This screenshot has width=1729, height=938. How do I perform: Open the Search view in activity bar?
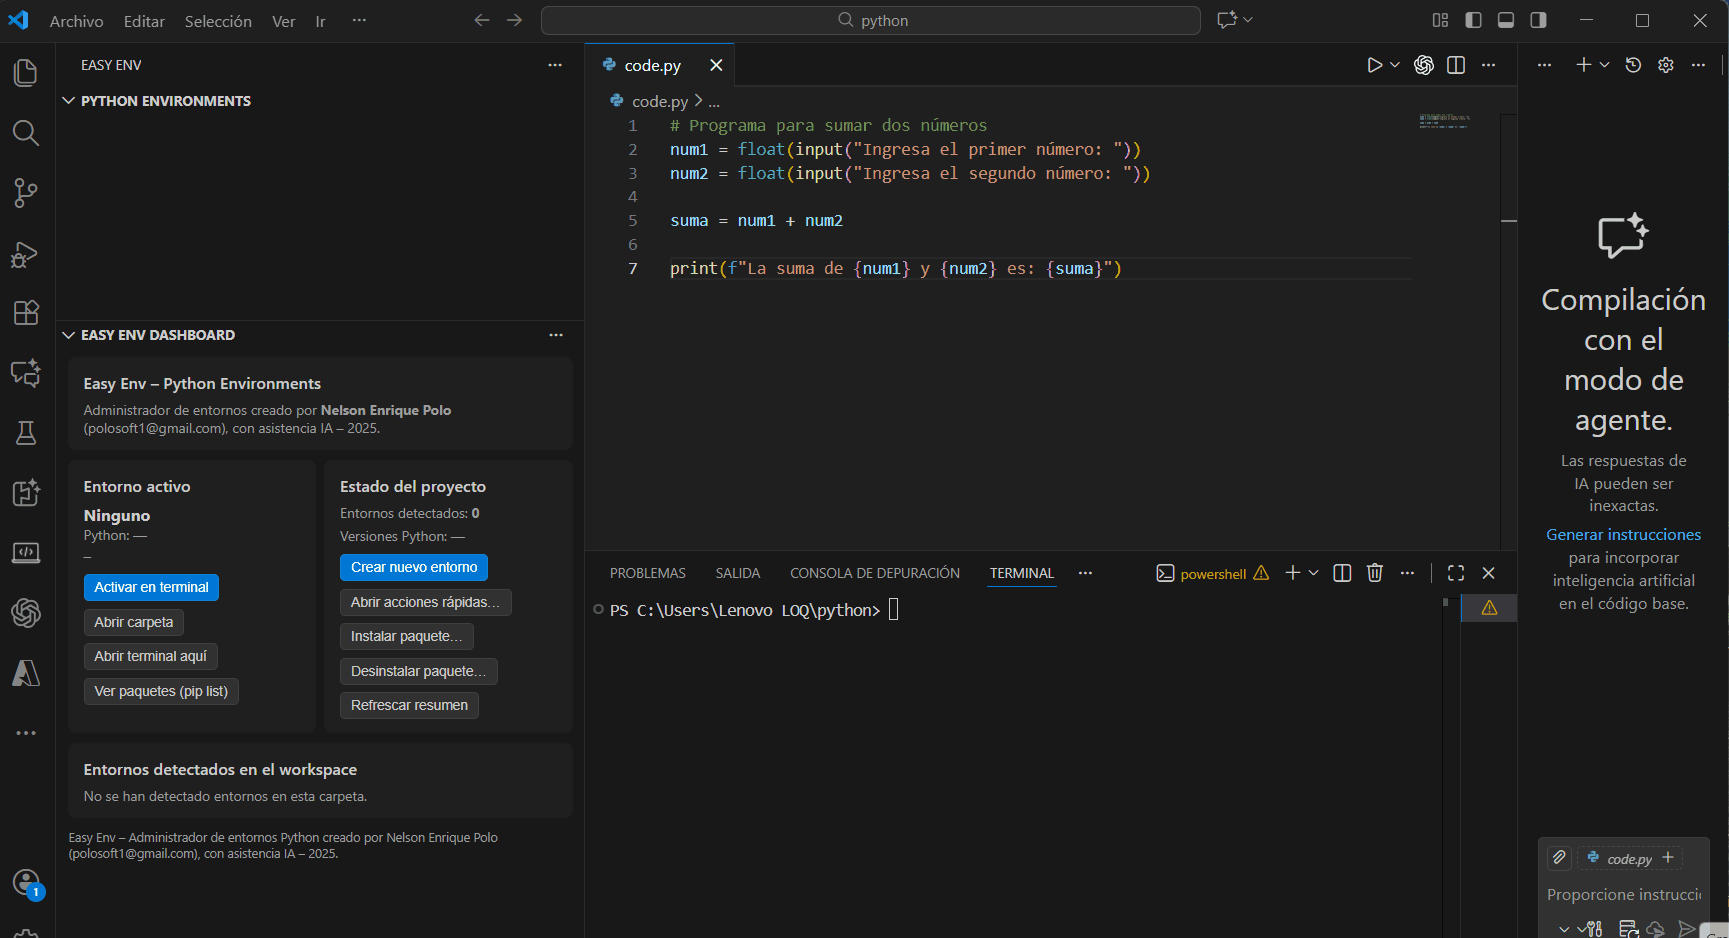point(26,133)
